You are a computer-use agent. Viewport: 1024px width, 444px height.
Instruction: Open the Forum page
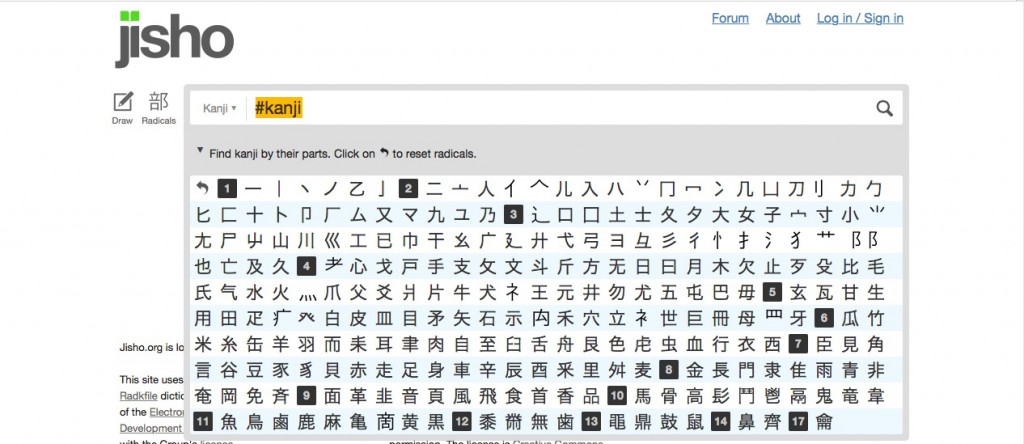click(x=730, y=18)
